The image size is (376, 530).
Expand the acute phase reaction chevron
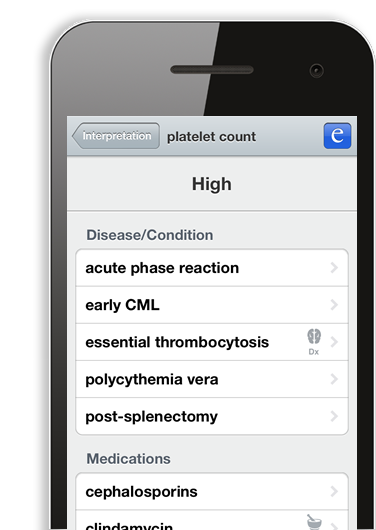[334, 268]
